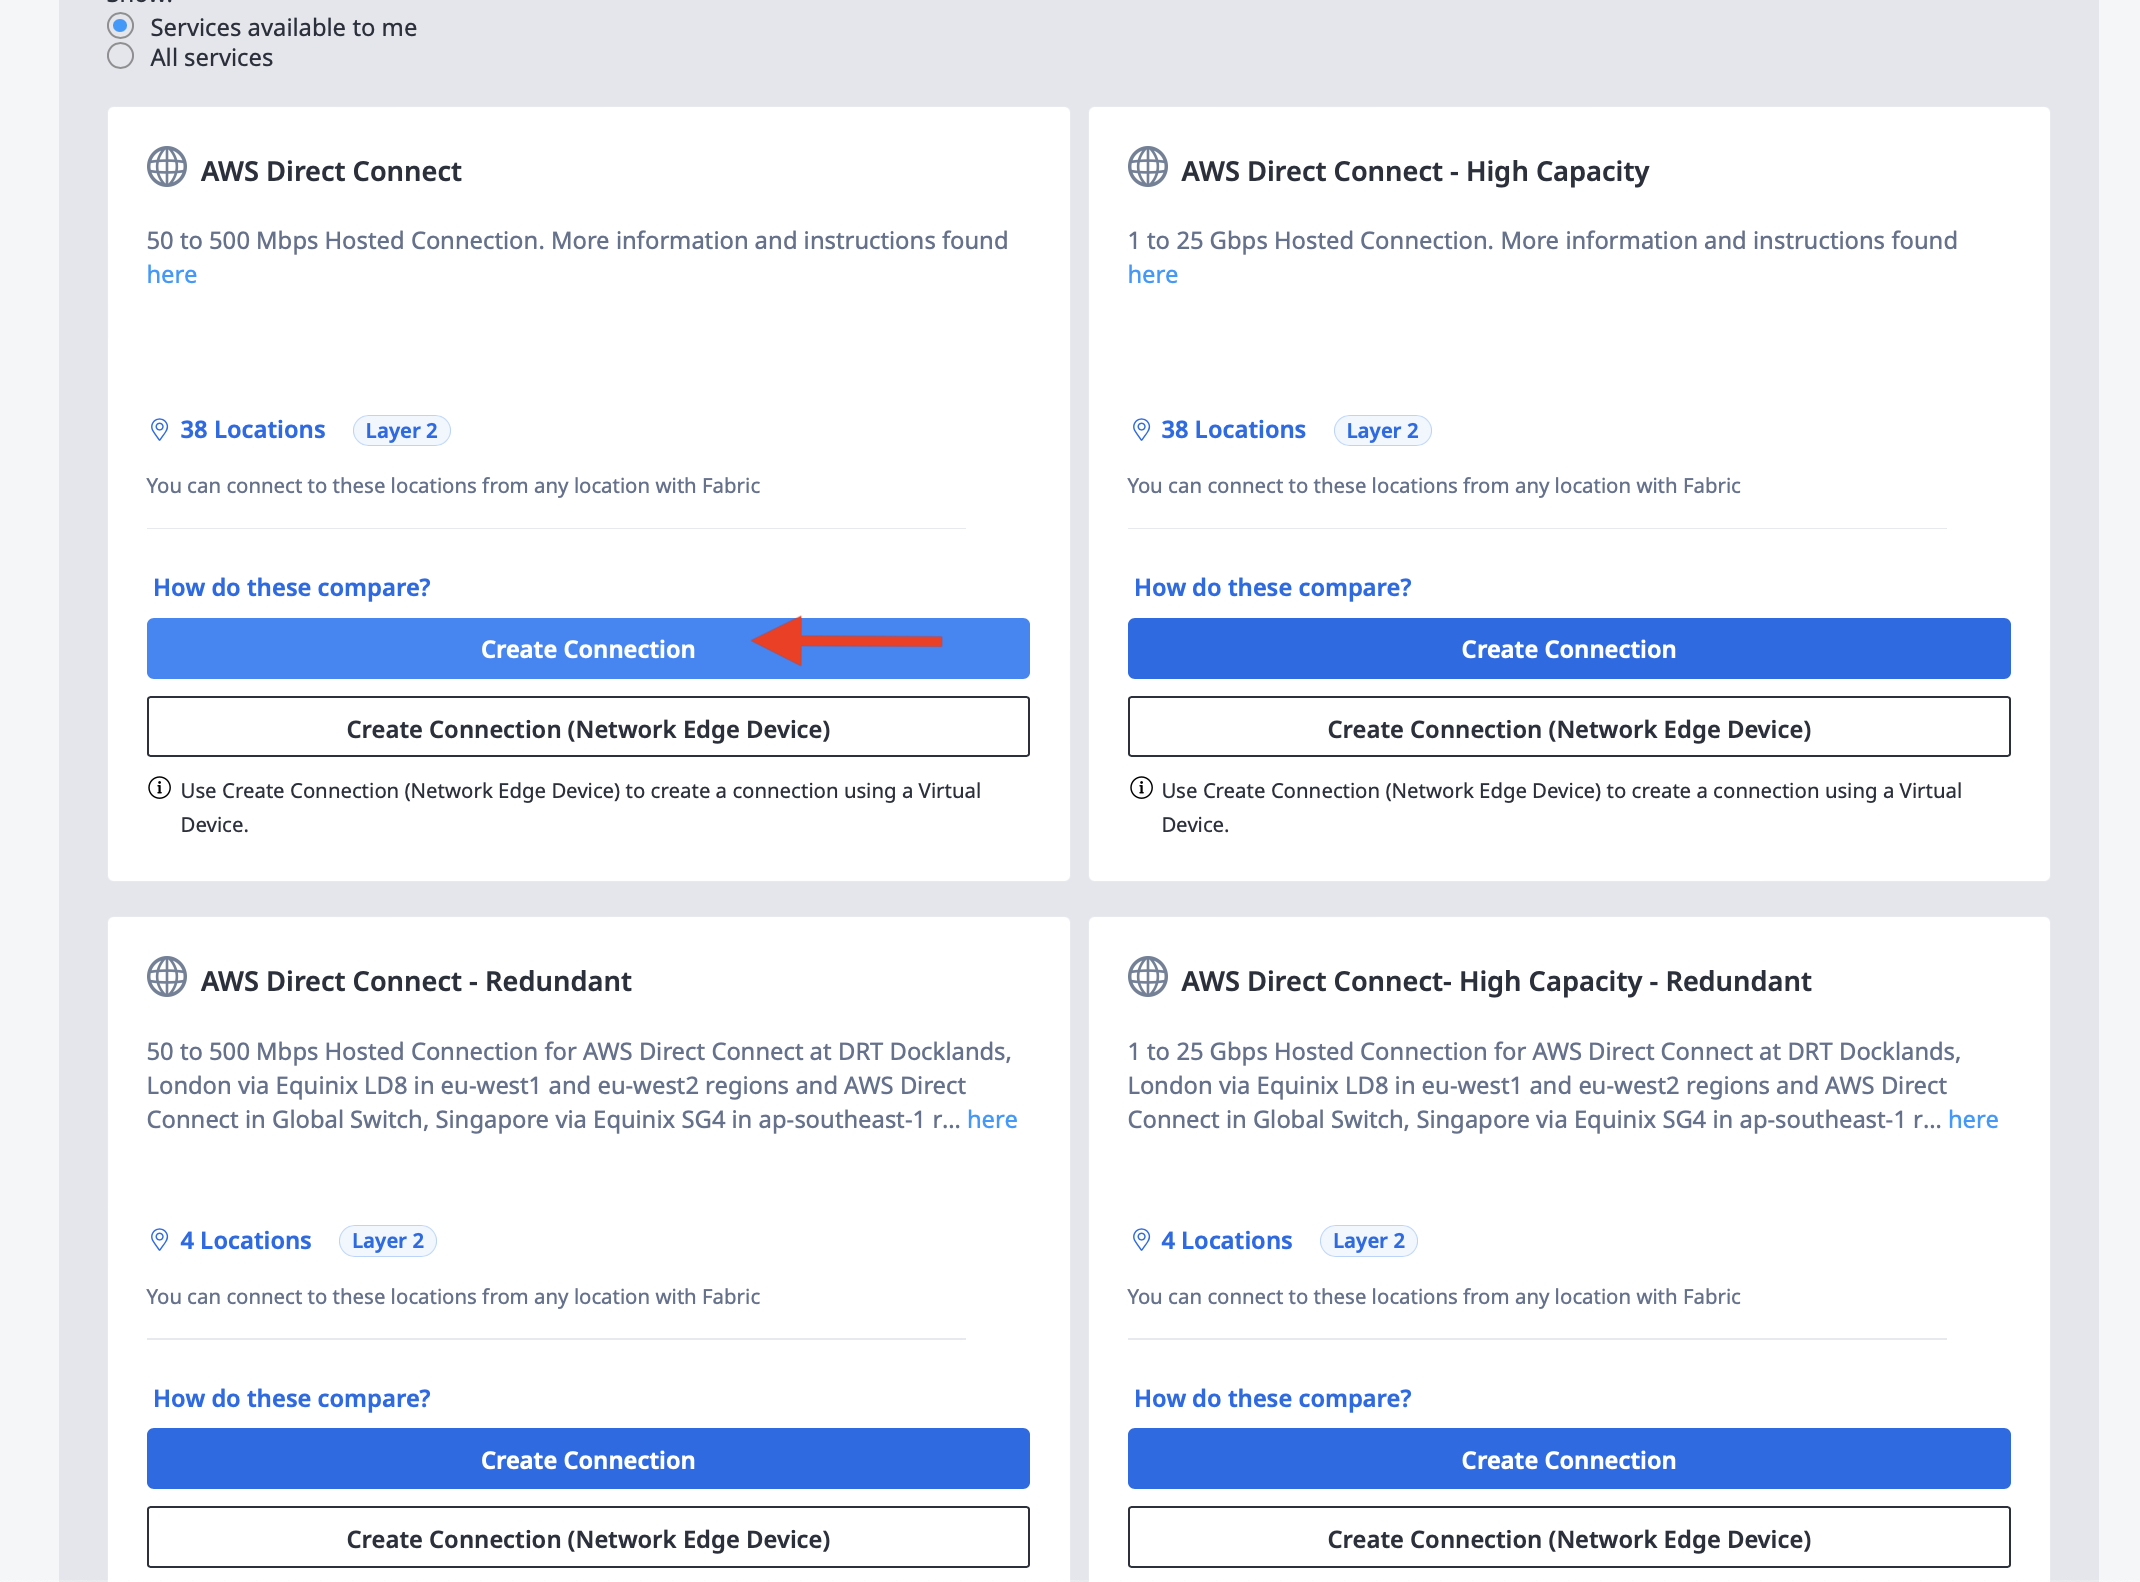The image size is (2140, 1582).
Task: Click Create Connection (Network Edge Device) for AWS Direct Connect
Action: click(588, 728)
